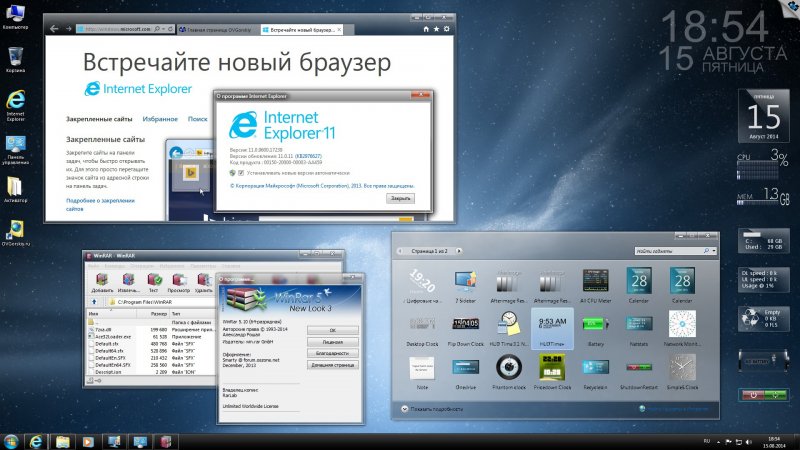Click the media player taskbar icon
800x450 pixels.
(x=88, y=441)
